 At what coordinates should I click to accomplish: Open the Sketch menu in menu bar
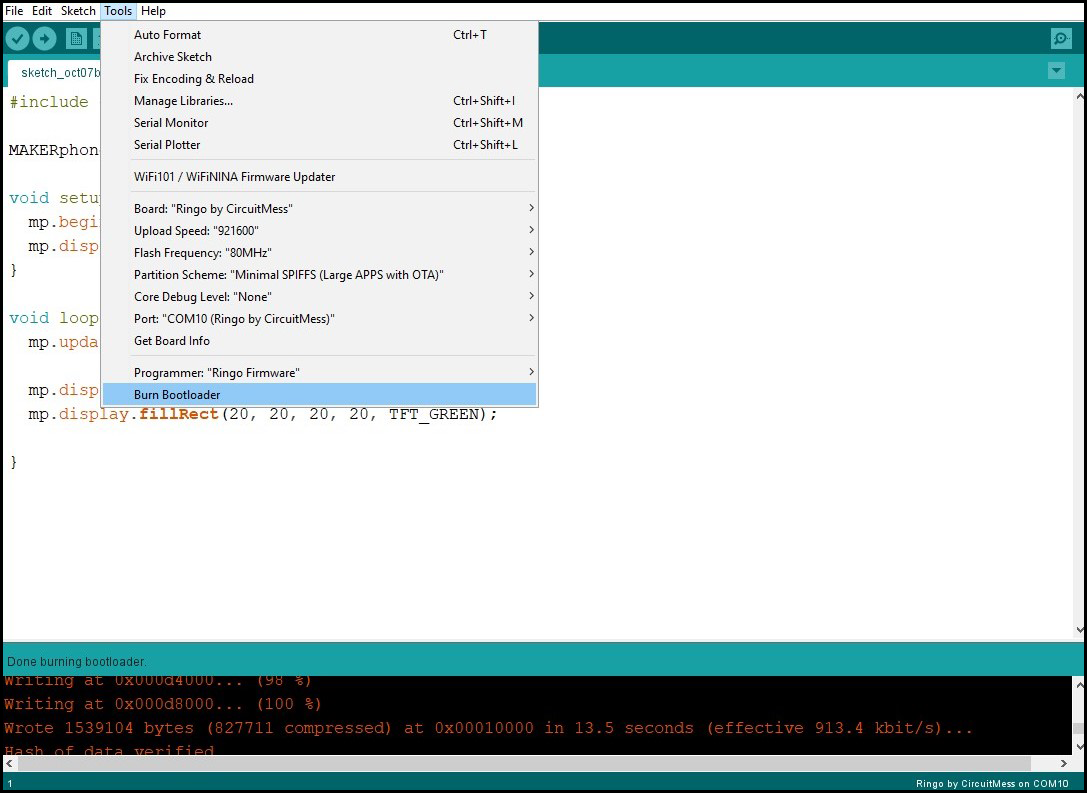pyautogui.click(x=78, y=11)
